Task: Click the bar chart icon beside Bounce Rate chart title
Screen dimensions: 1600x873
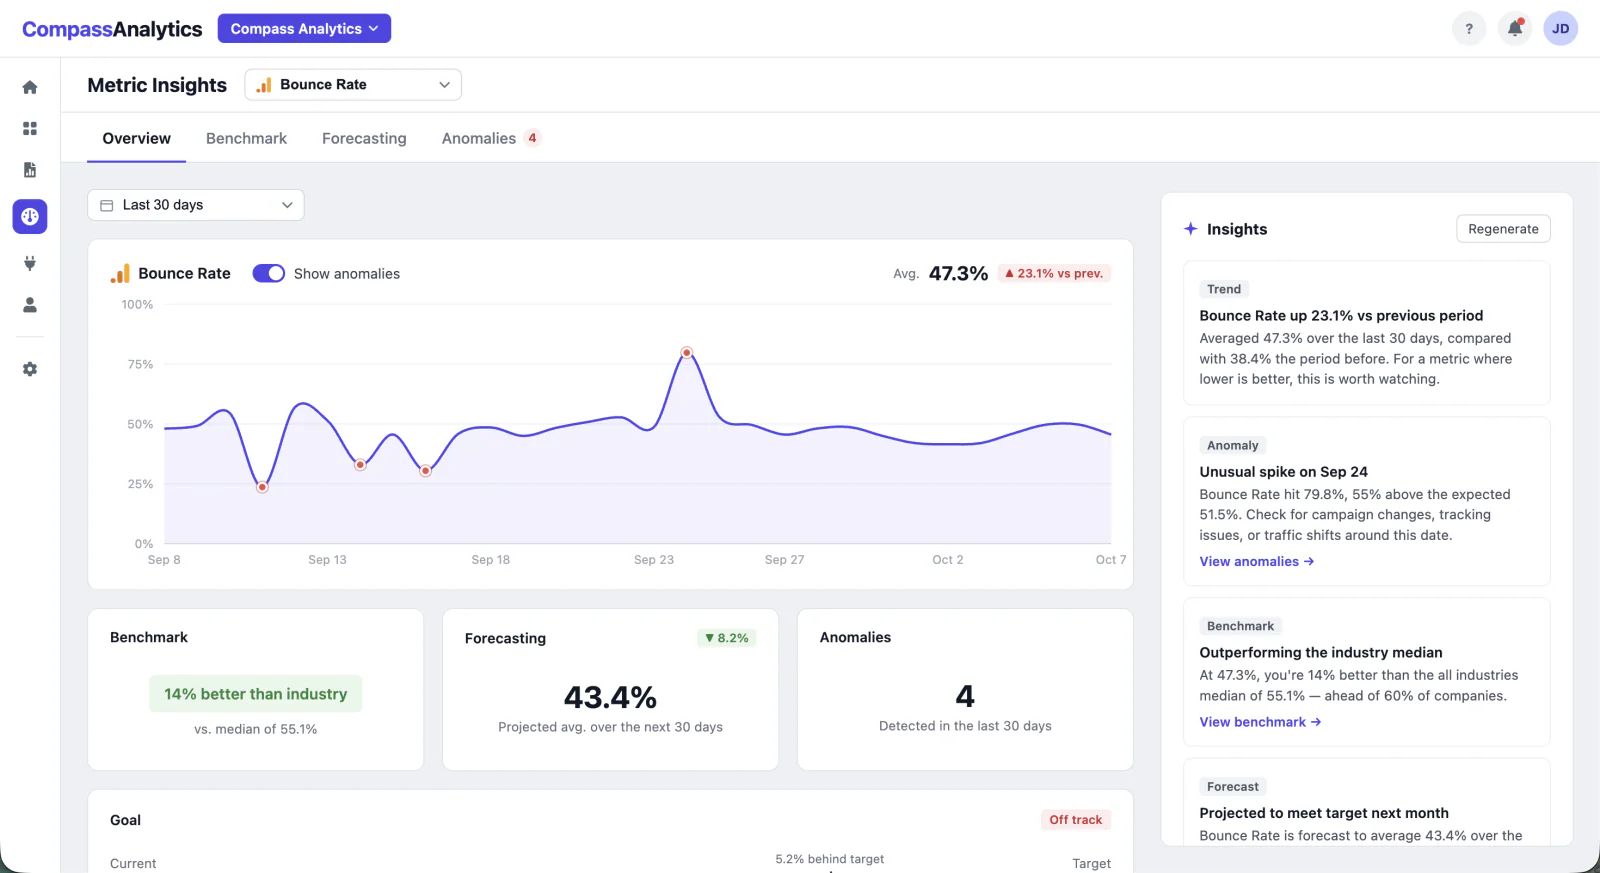Action: tap(120, 274)
